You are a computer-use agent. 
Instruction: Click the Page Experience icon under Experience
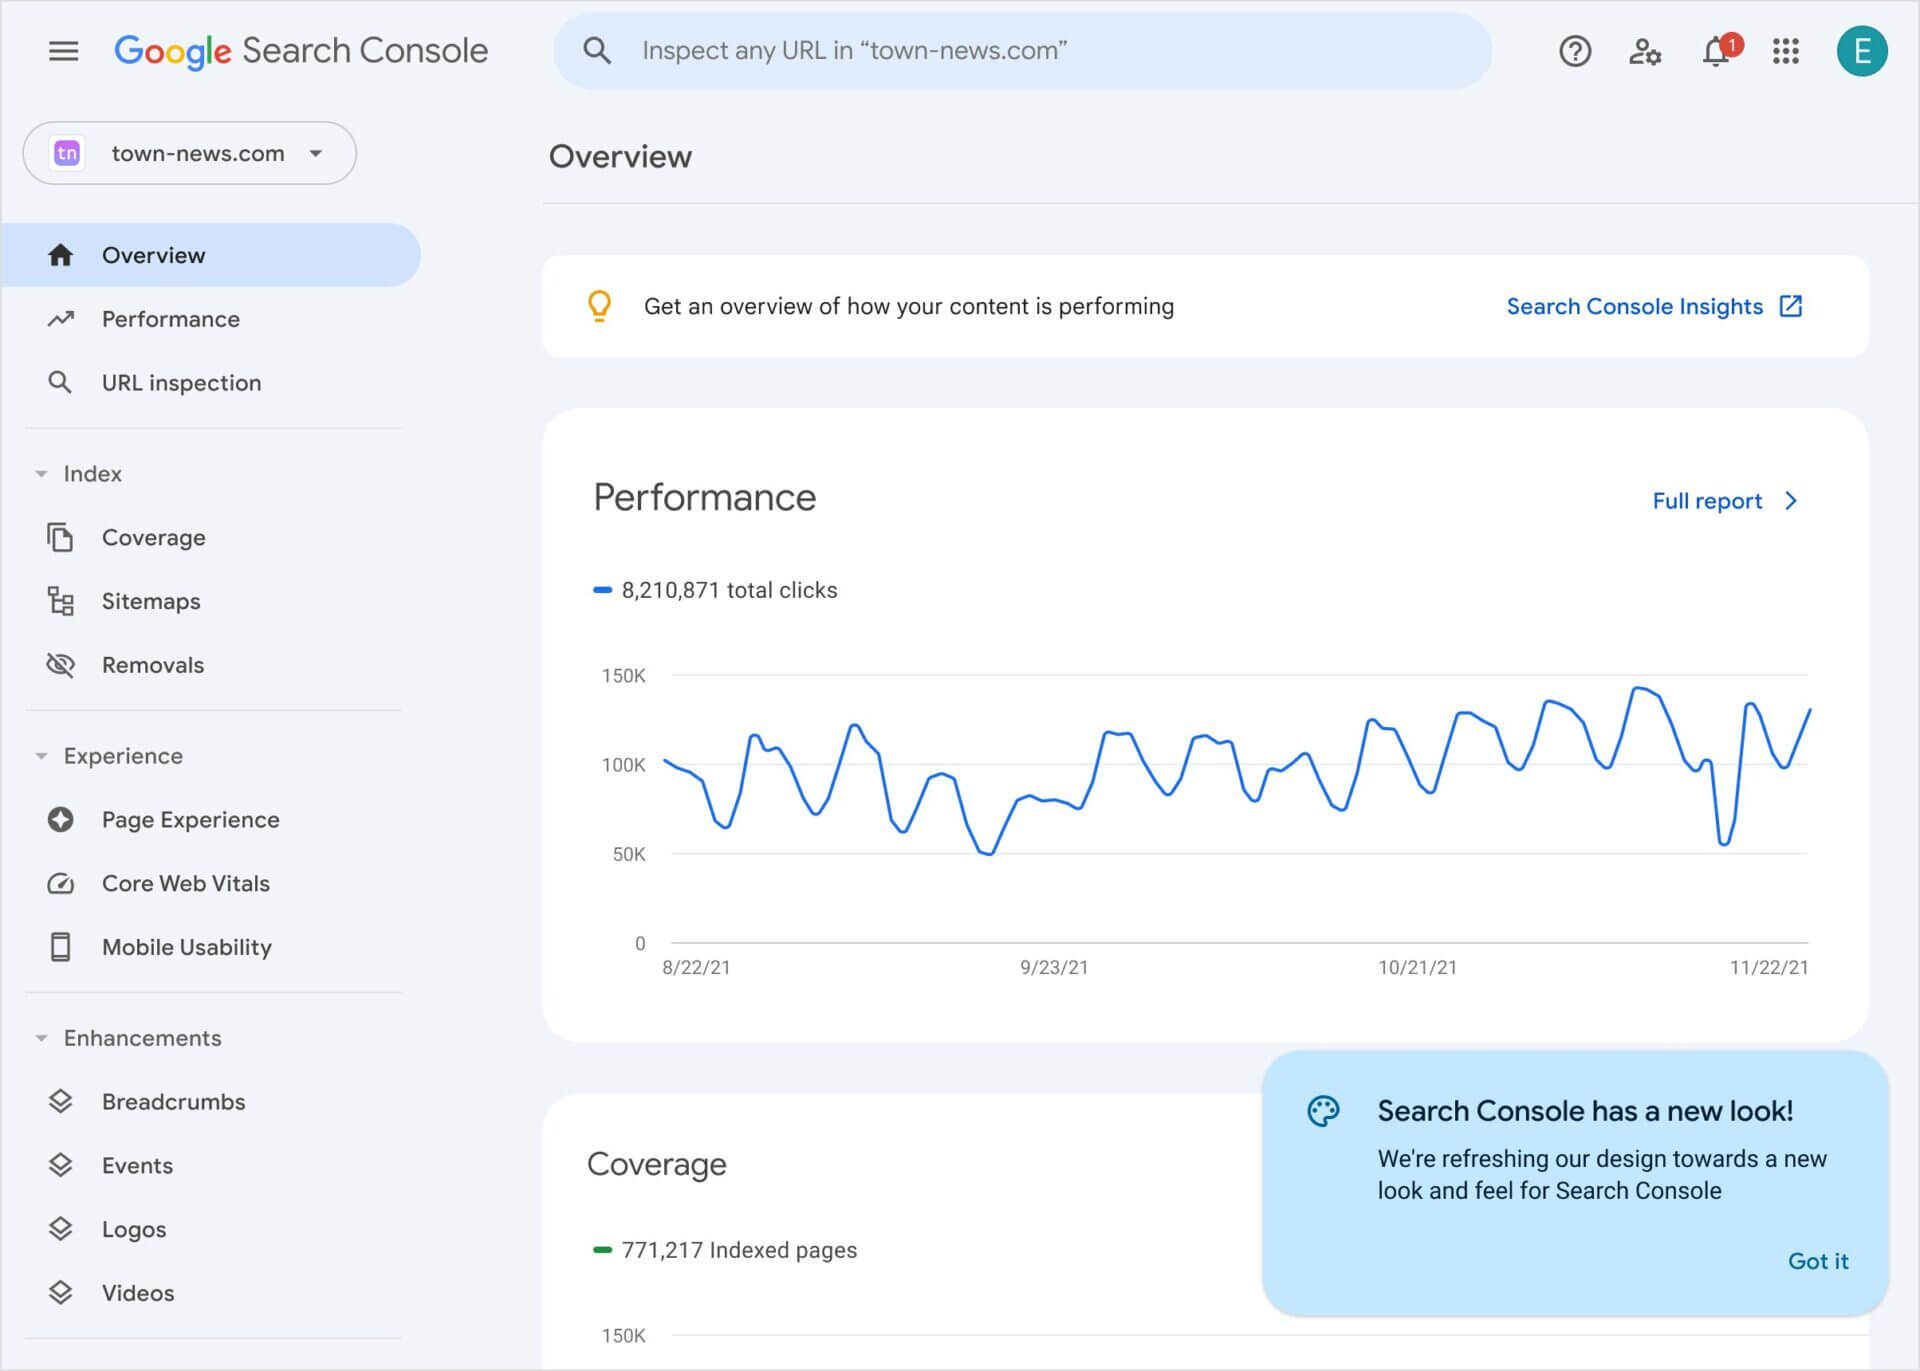coord(59,818)
